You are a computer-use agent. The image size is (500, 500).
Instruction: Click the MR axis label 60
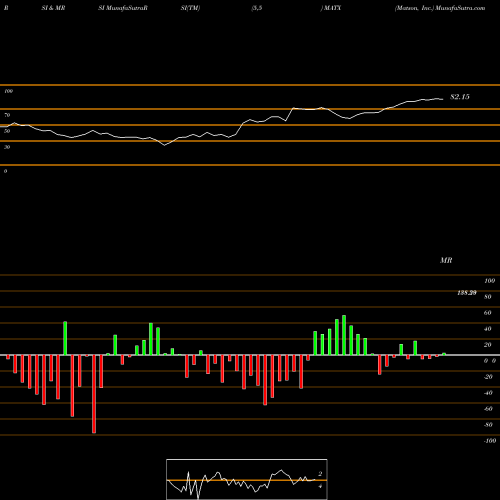(488, 313)
